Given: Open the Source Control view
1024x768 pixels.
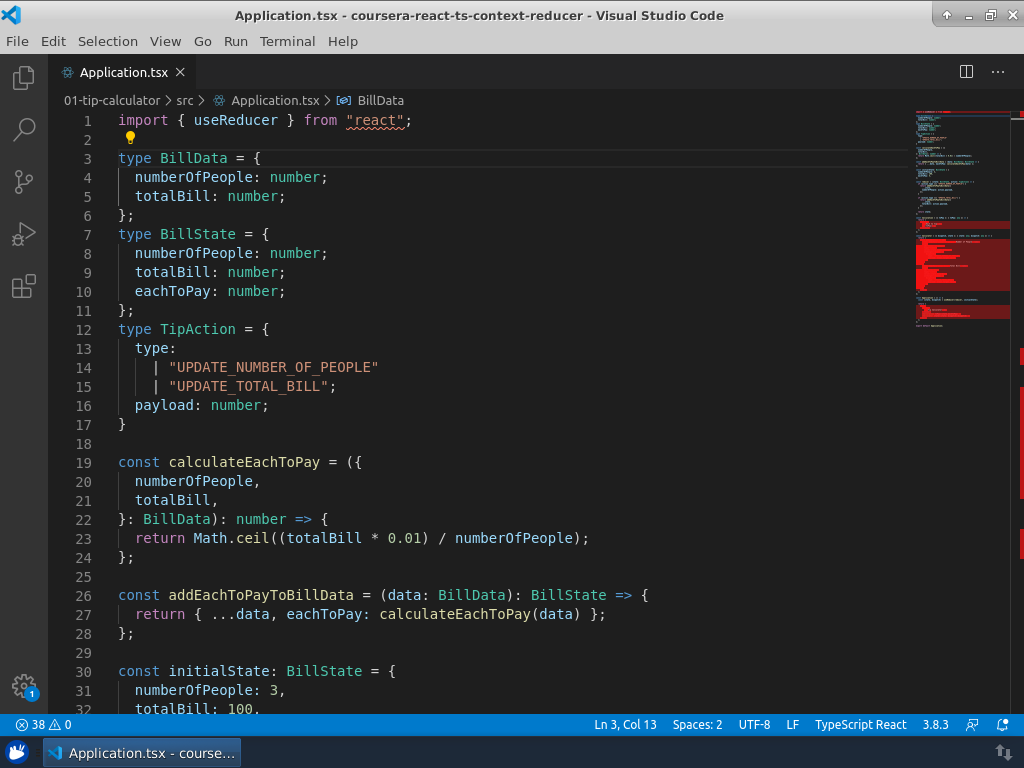Looking at the screenshot, I should coord(24,182).
